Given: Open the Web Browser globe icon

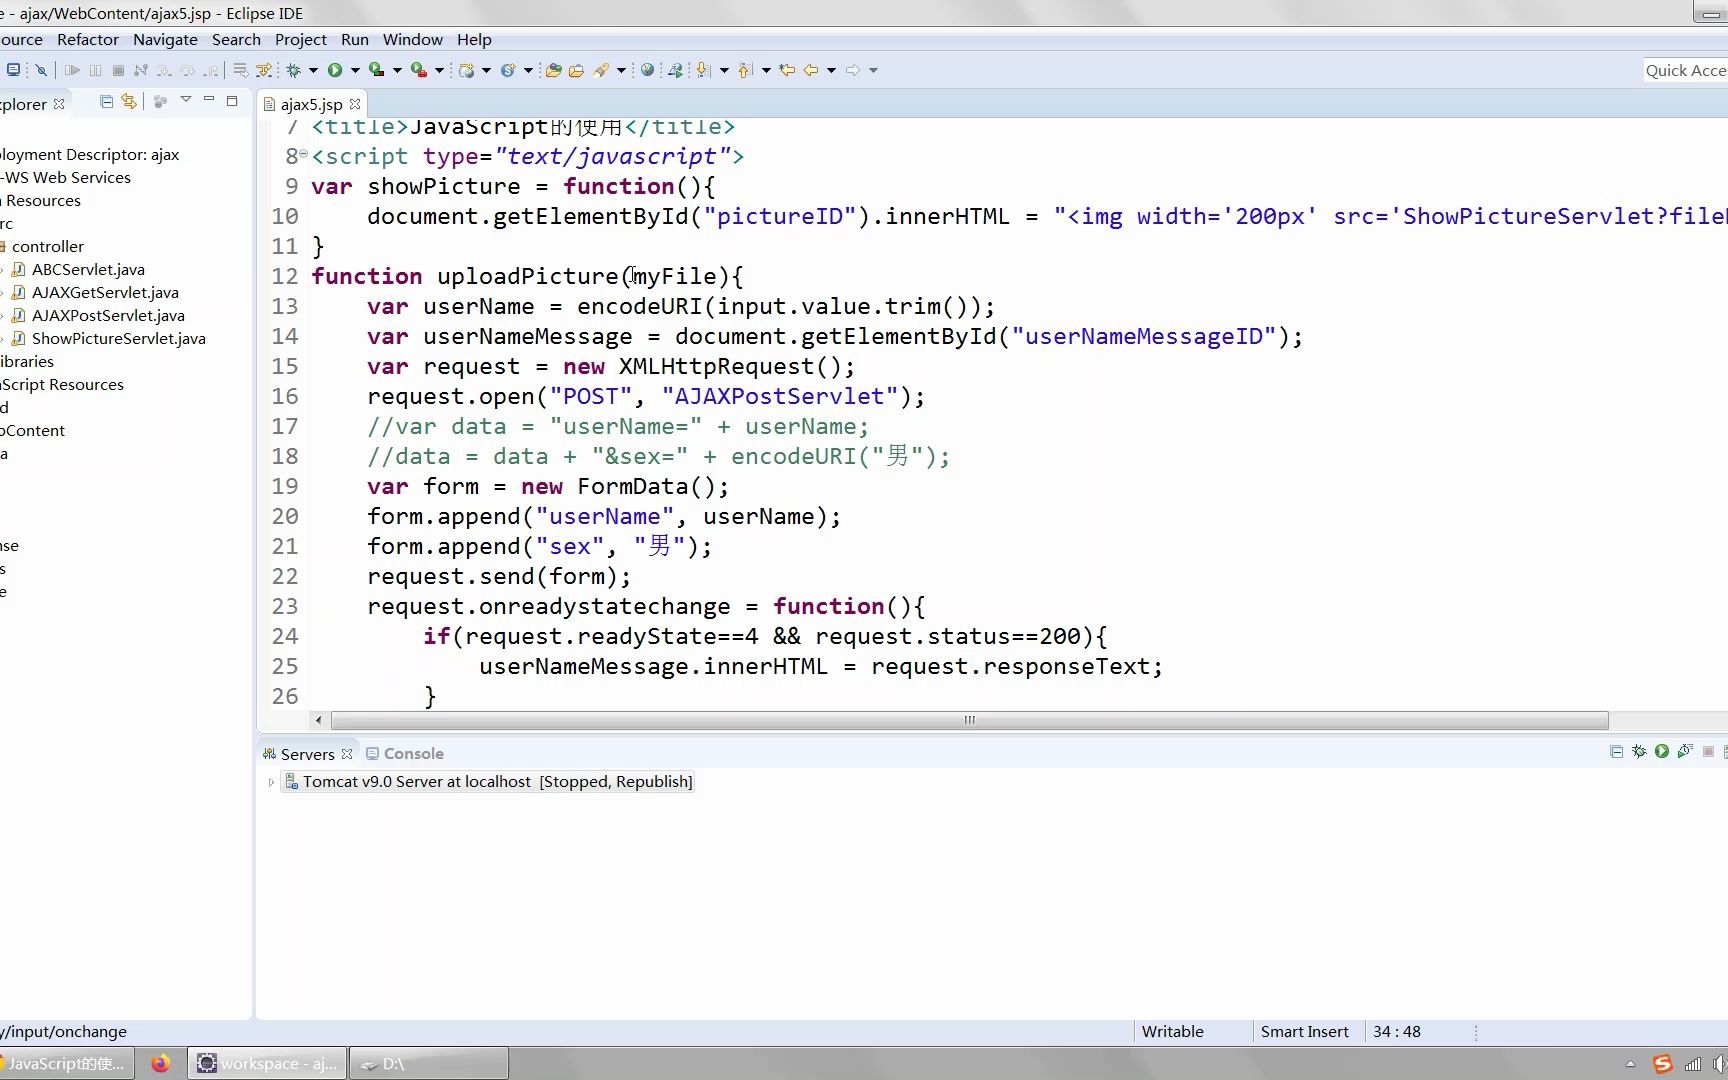Looking at the screenshot, I should pos(648,70).
